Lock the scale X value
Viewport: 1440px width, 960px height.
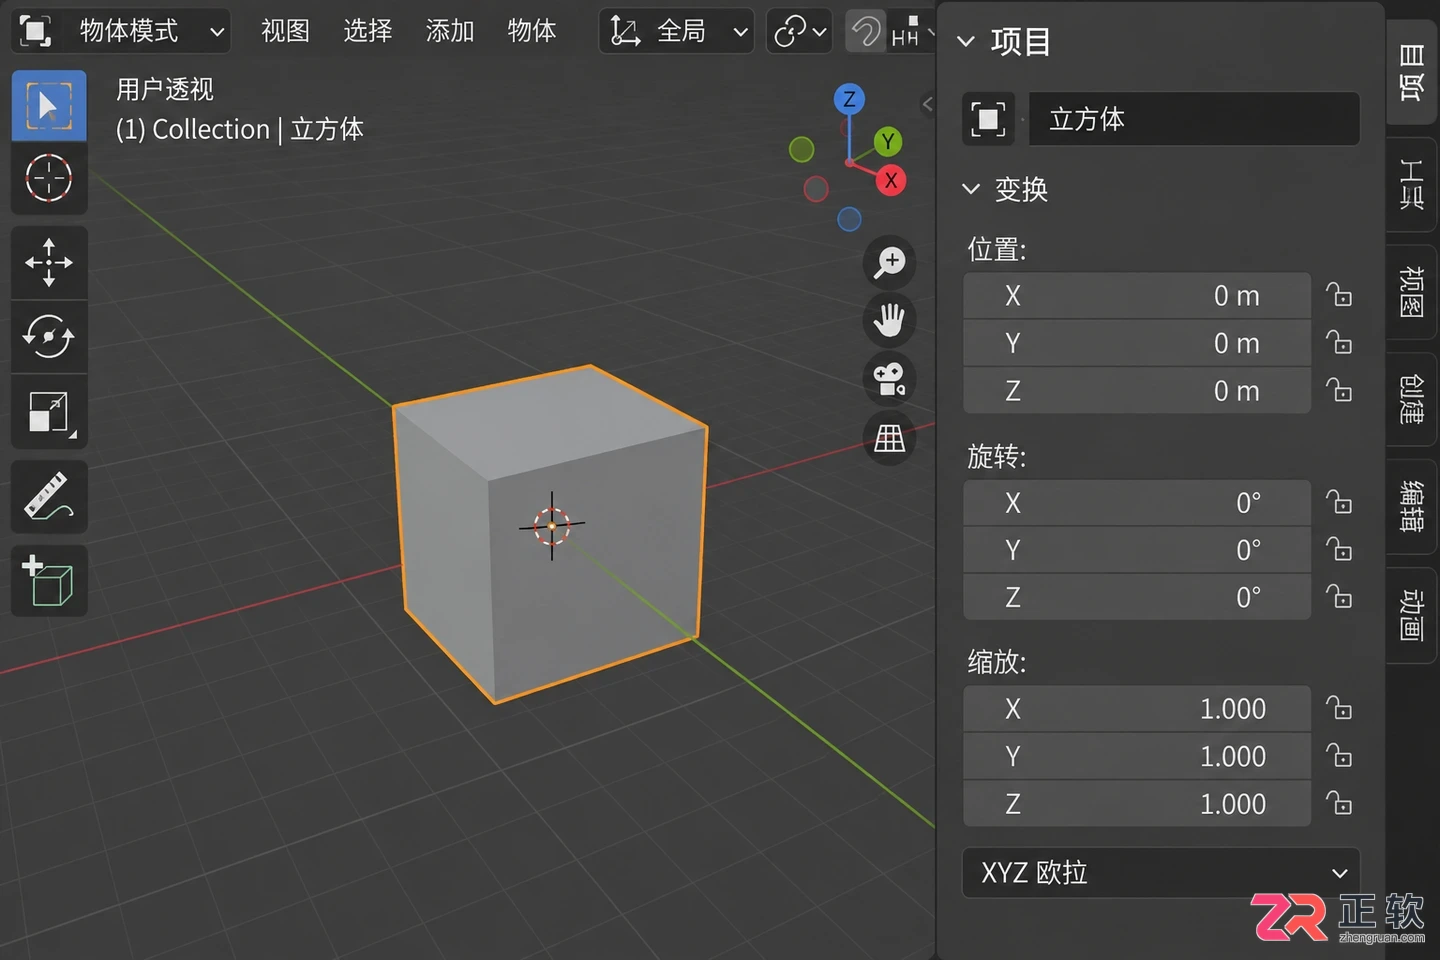(1339, 709)
